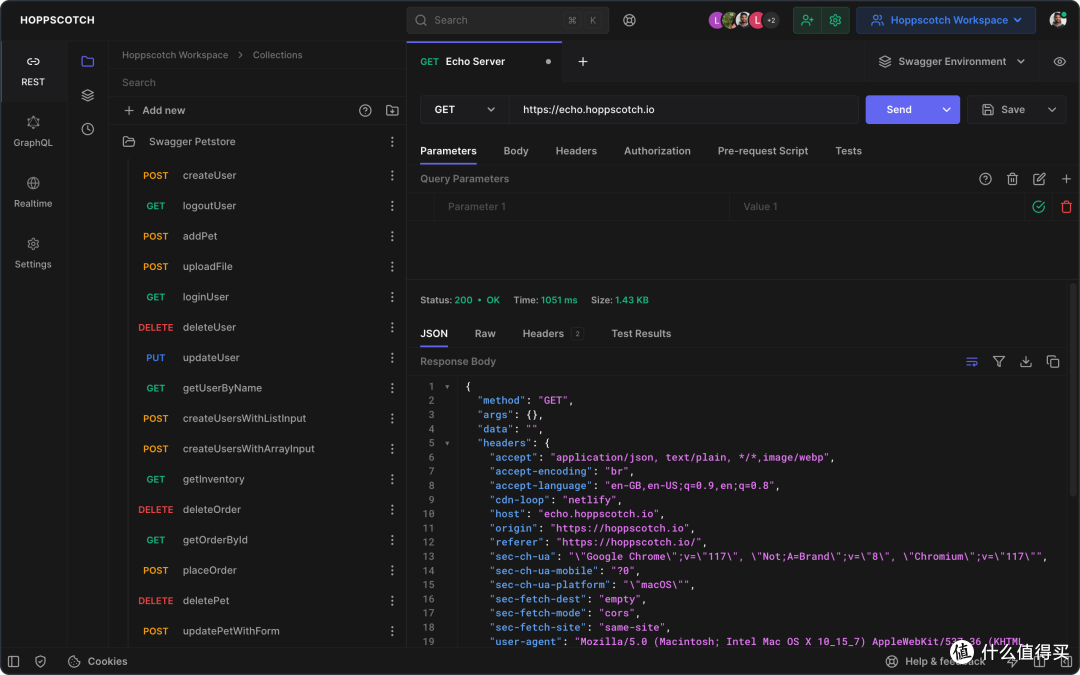
Task: Click the import collection folder icon
Action: (x=392, y=110)
